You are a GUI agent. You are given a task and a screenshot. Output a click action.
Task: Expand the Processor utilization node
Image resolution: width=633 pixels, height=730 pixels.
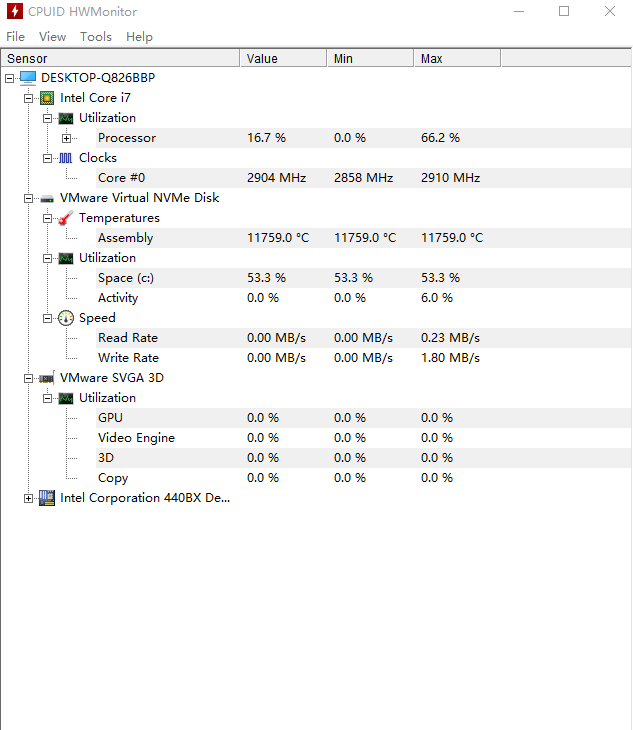pos(67,138)
